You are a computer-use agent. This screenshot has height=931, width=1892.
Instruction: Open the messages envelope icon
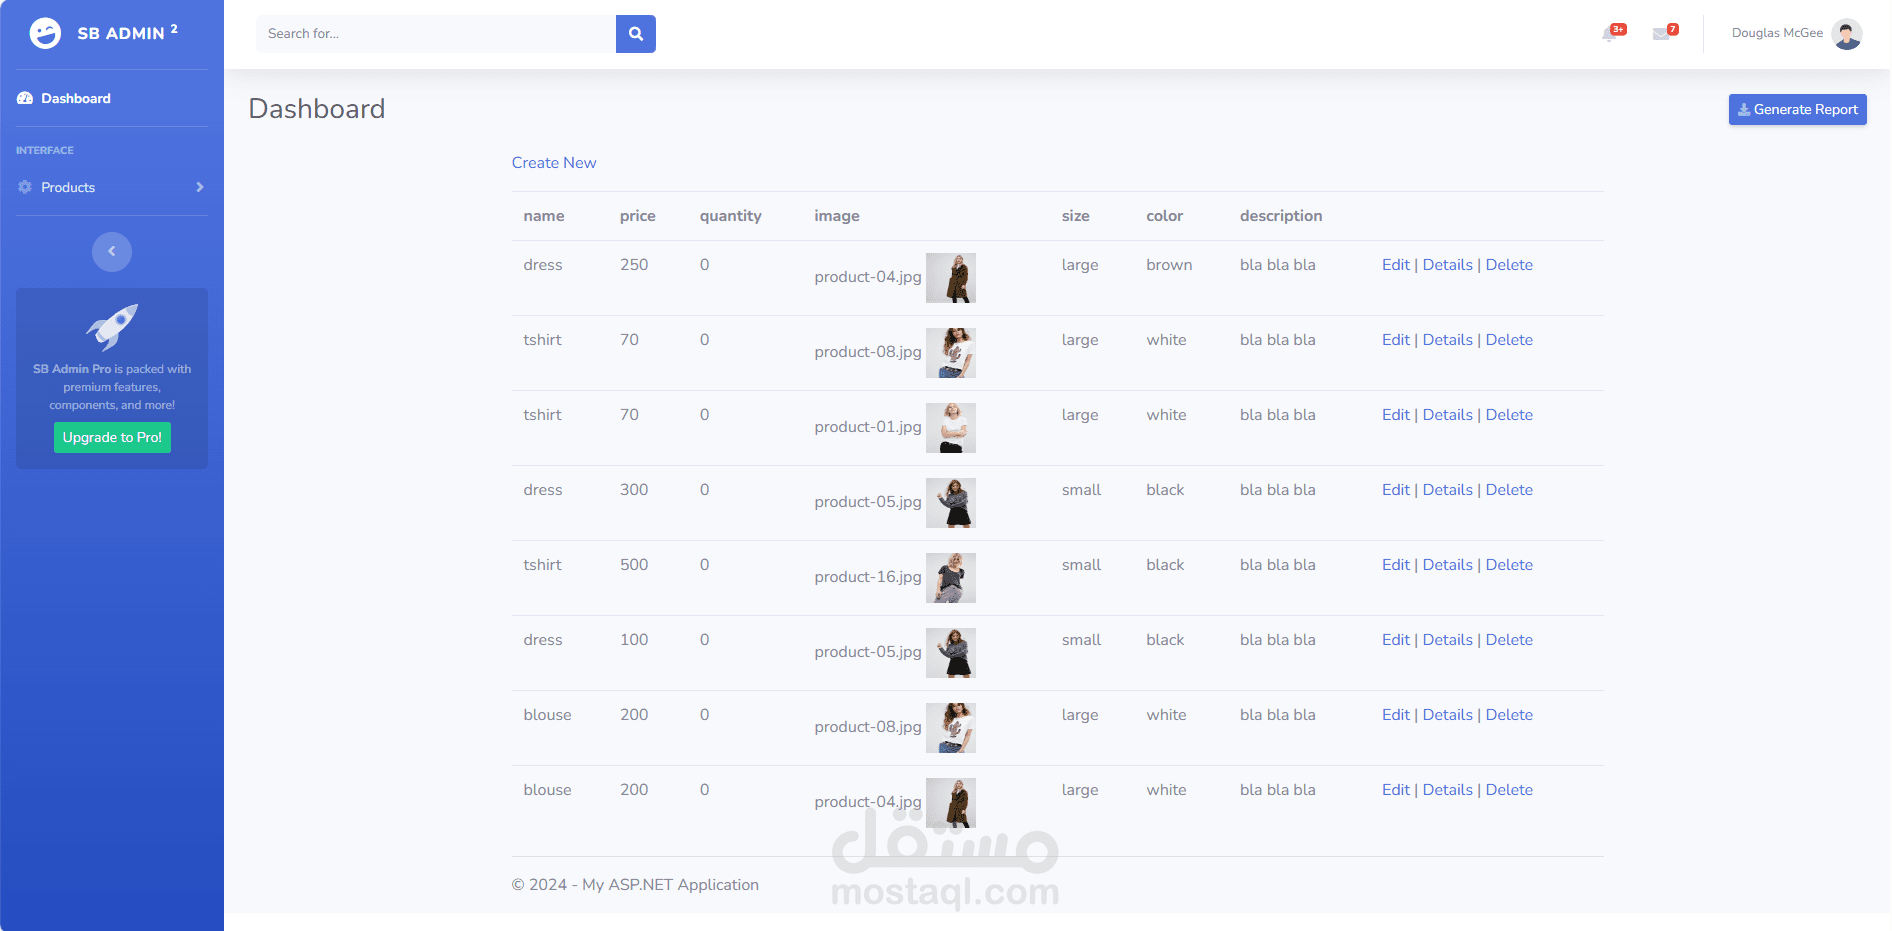click(1662, 33)
